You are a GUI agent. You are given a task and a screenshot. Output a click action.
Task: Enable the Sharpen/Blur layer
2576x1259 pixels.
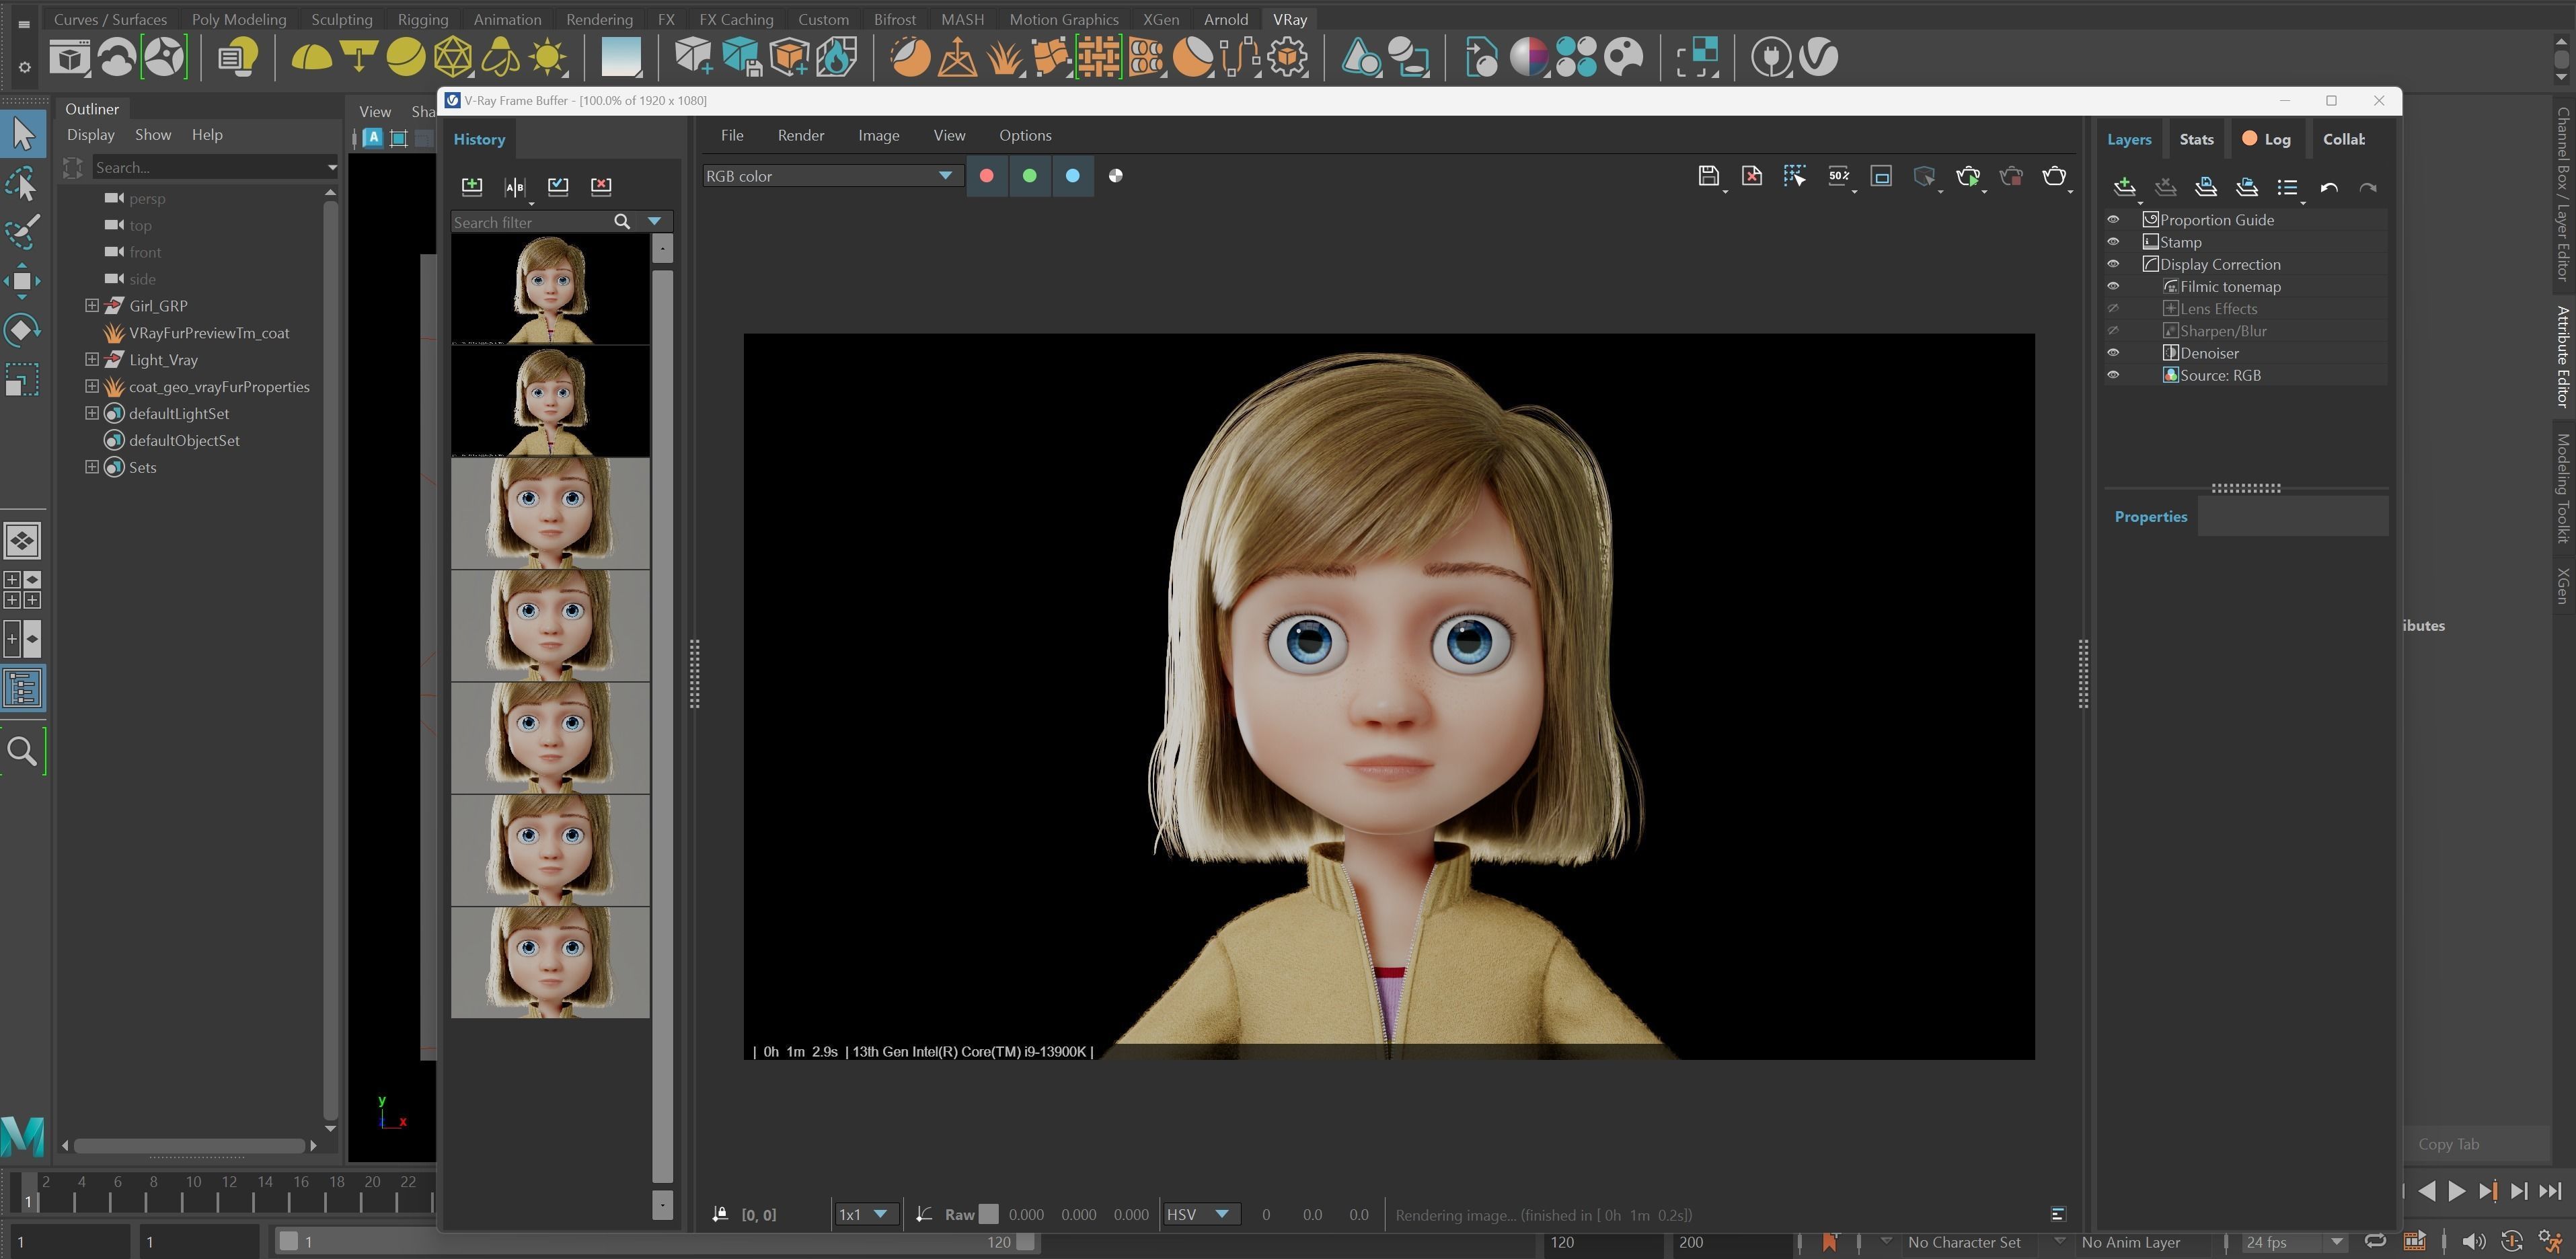2113,331
